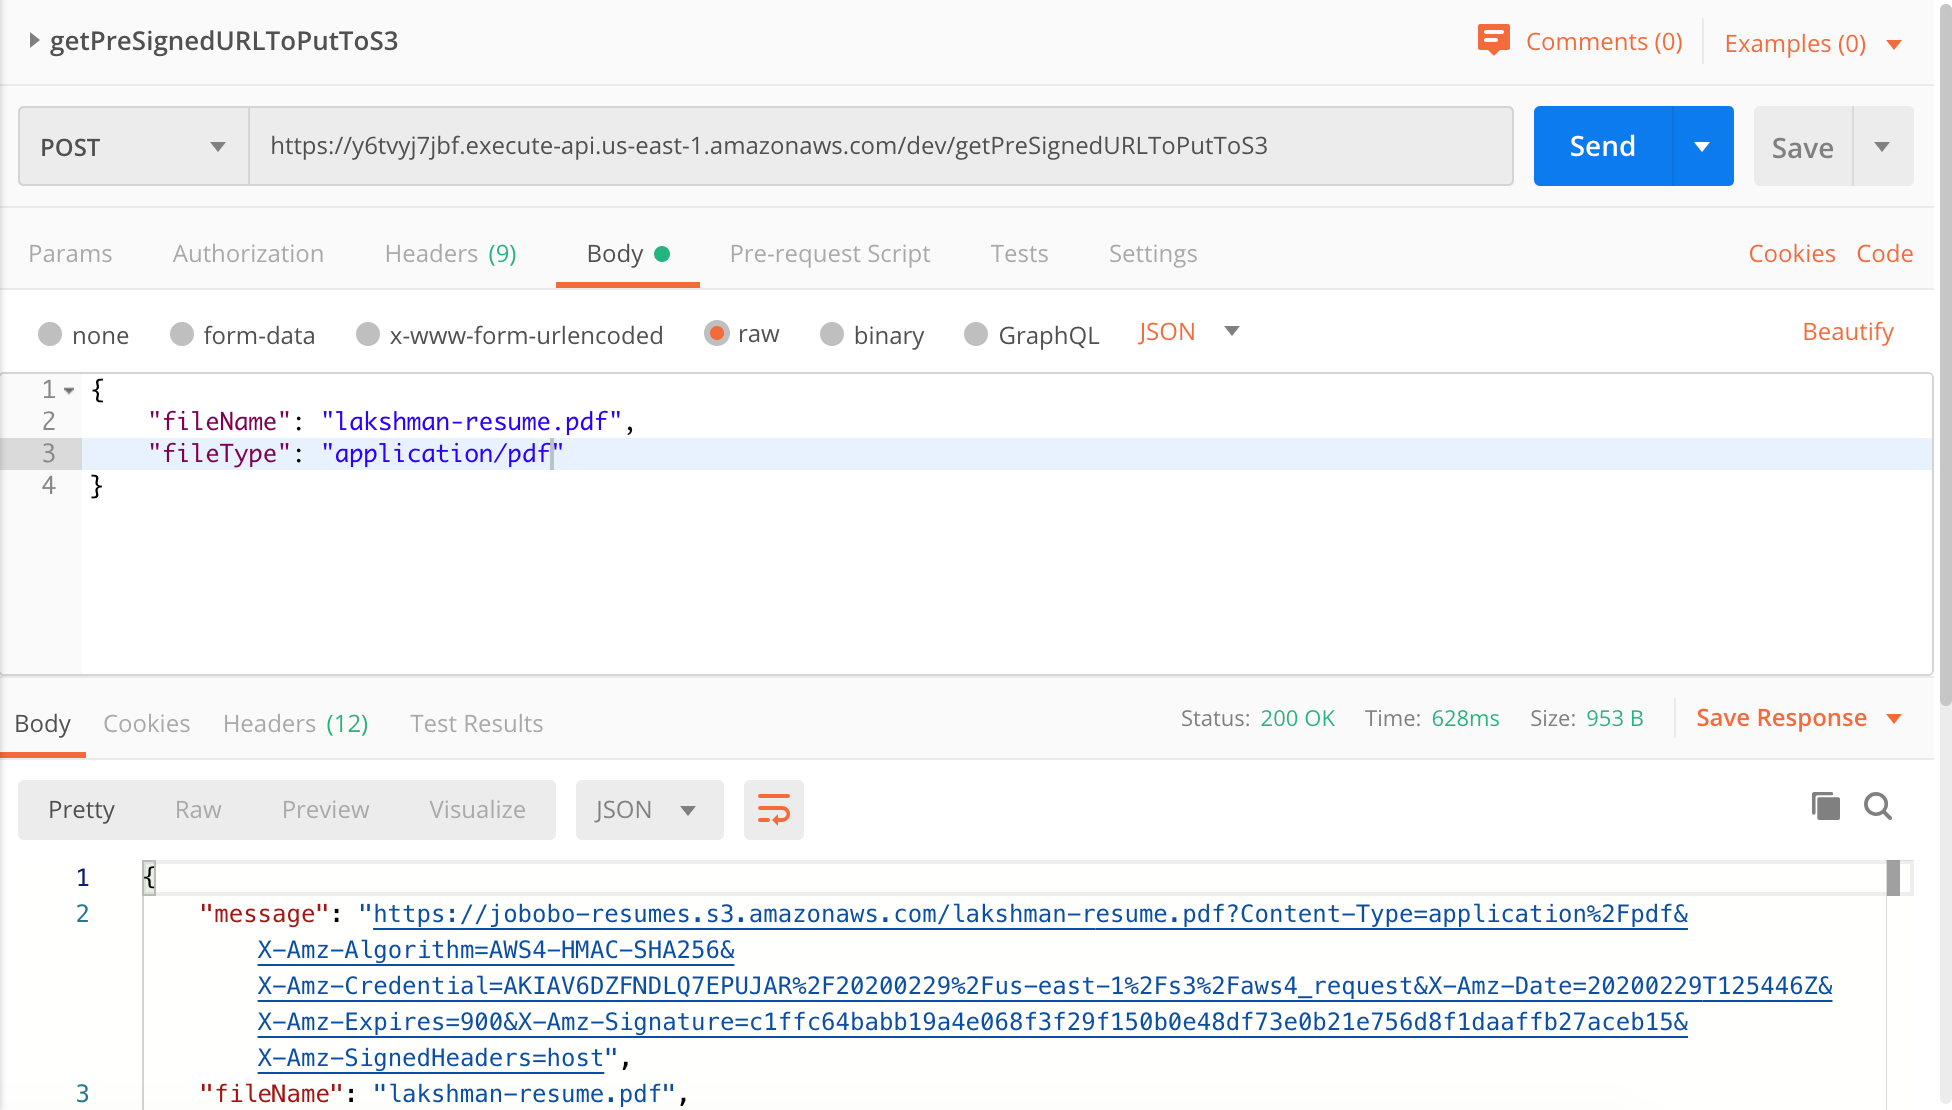Image resolution: width=1952 pixels, height=1110 pixels.
Task: Switch to the Authorization tab
Action: tap(248, 253)
